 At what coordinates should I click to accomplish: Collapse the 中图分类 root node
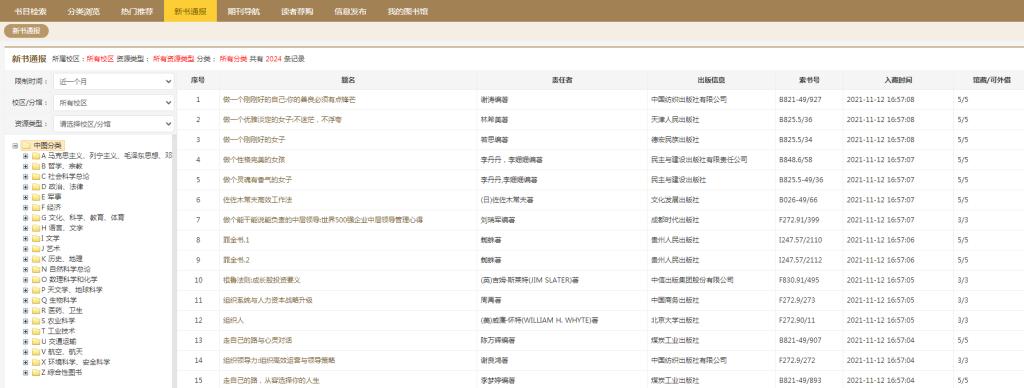click(x=15, y=146)
